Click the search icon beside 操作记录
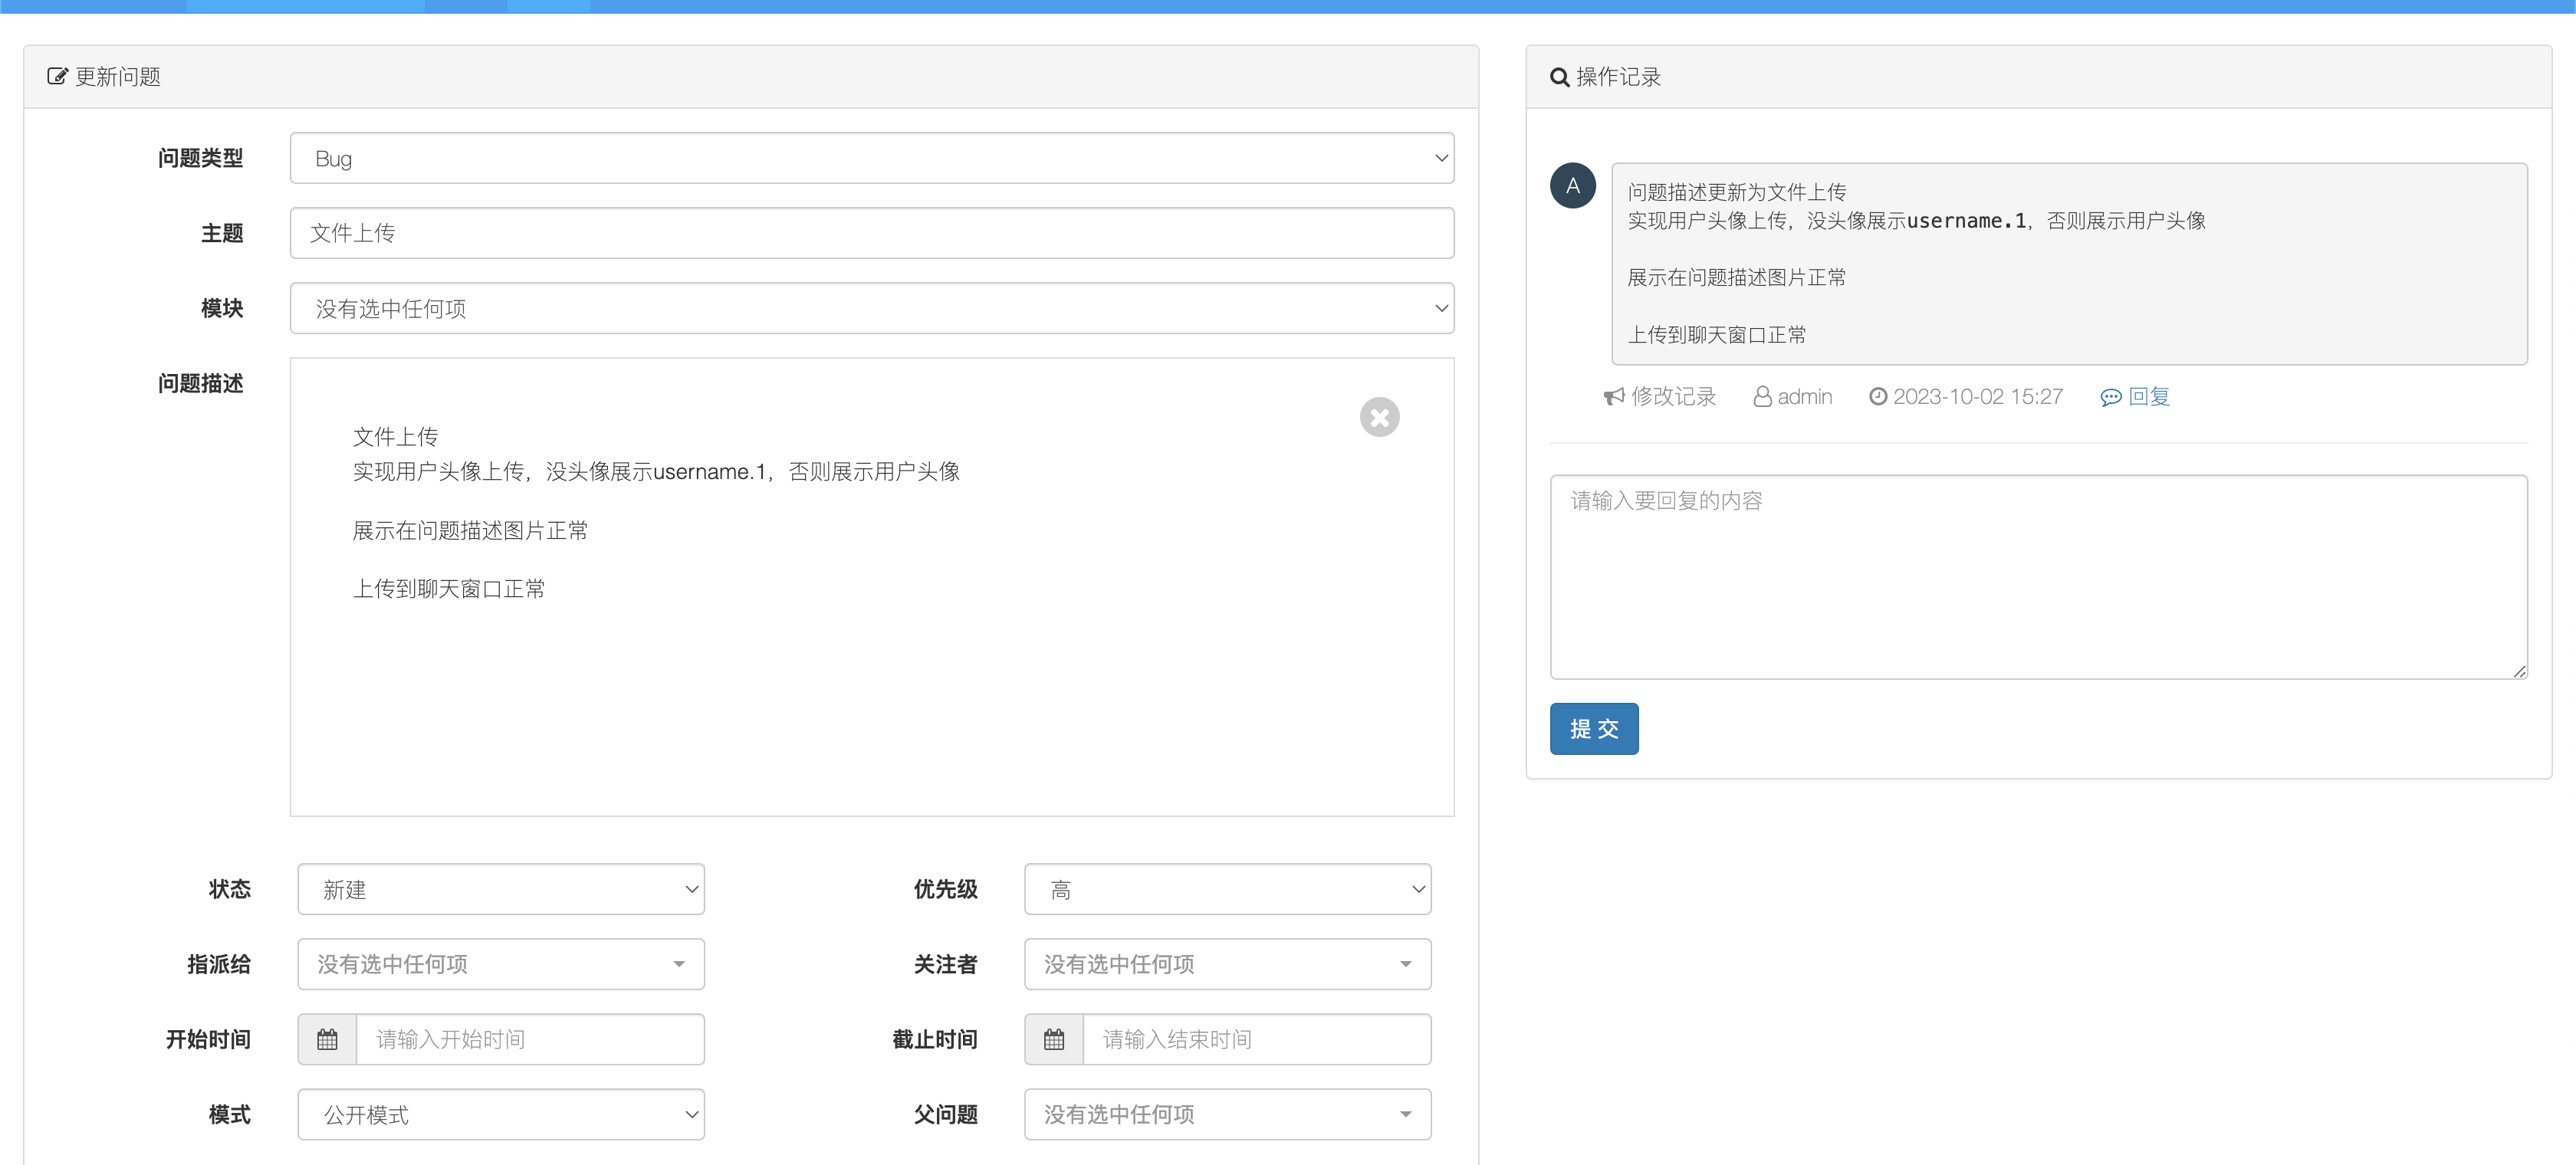2576x1165 pixels. [x=1559, y=77]
